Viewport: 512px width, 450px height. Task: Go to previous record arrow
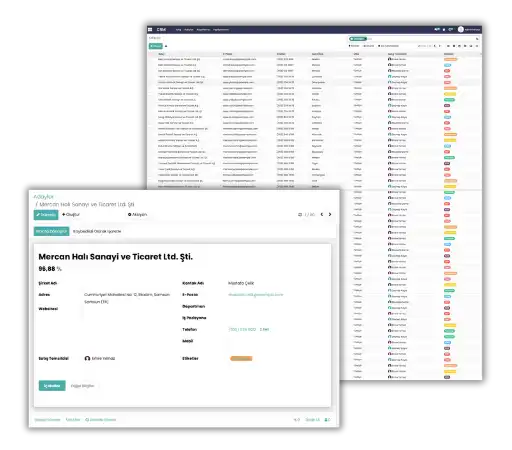[322, 214]
